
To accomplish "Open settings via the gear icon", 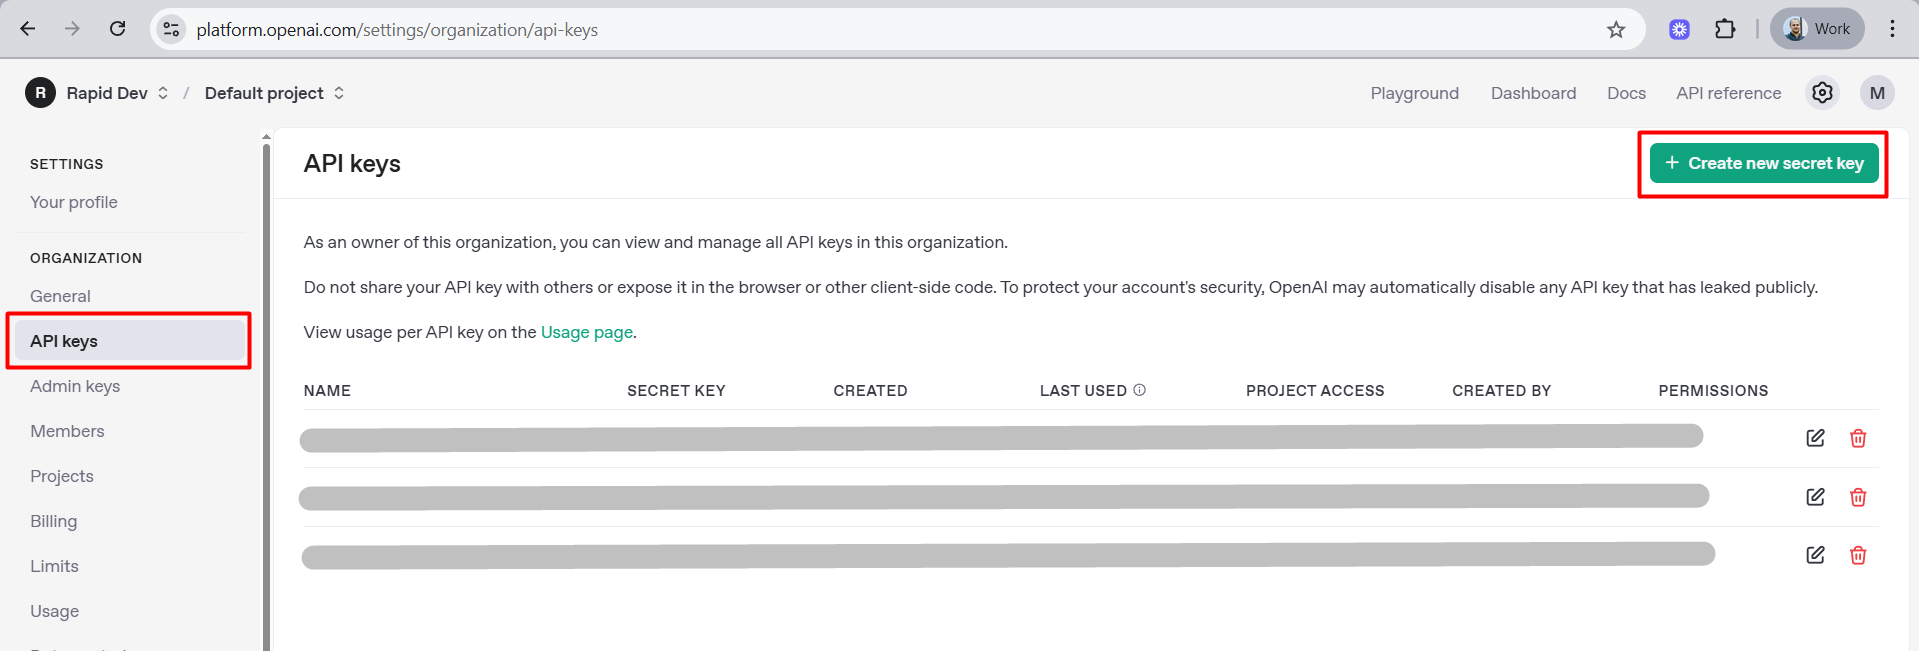I will (x=1822, y=93).
